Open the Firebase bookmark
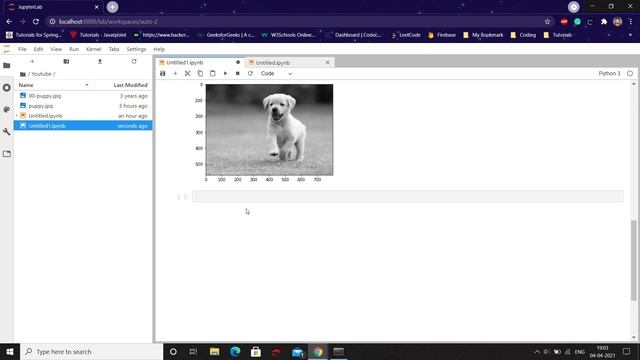640x360 pixels. tap(442, 35)
